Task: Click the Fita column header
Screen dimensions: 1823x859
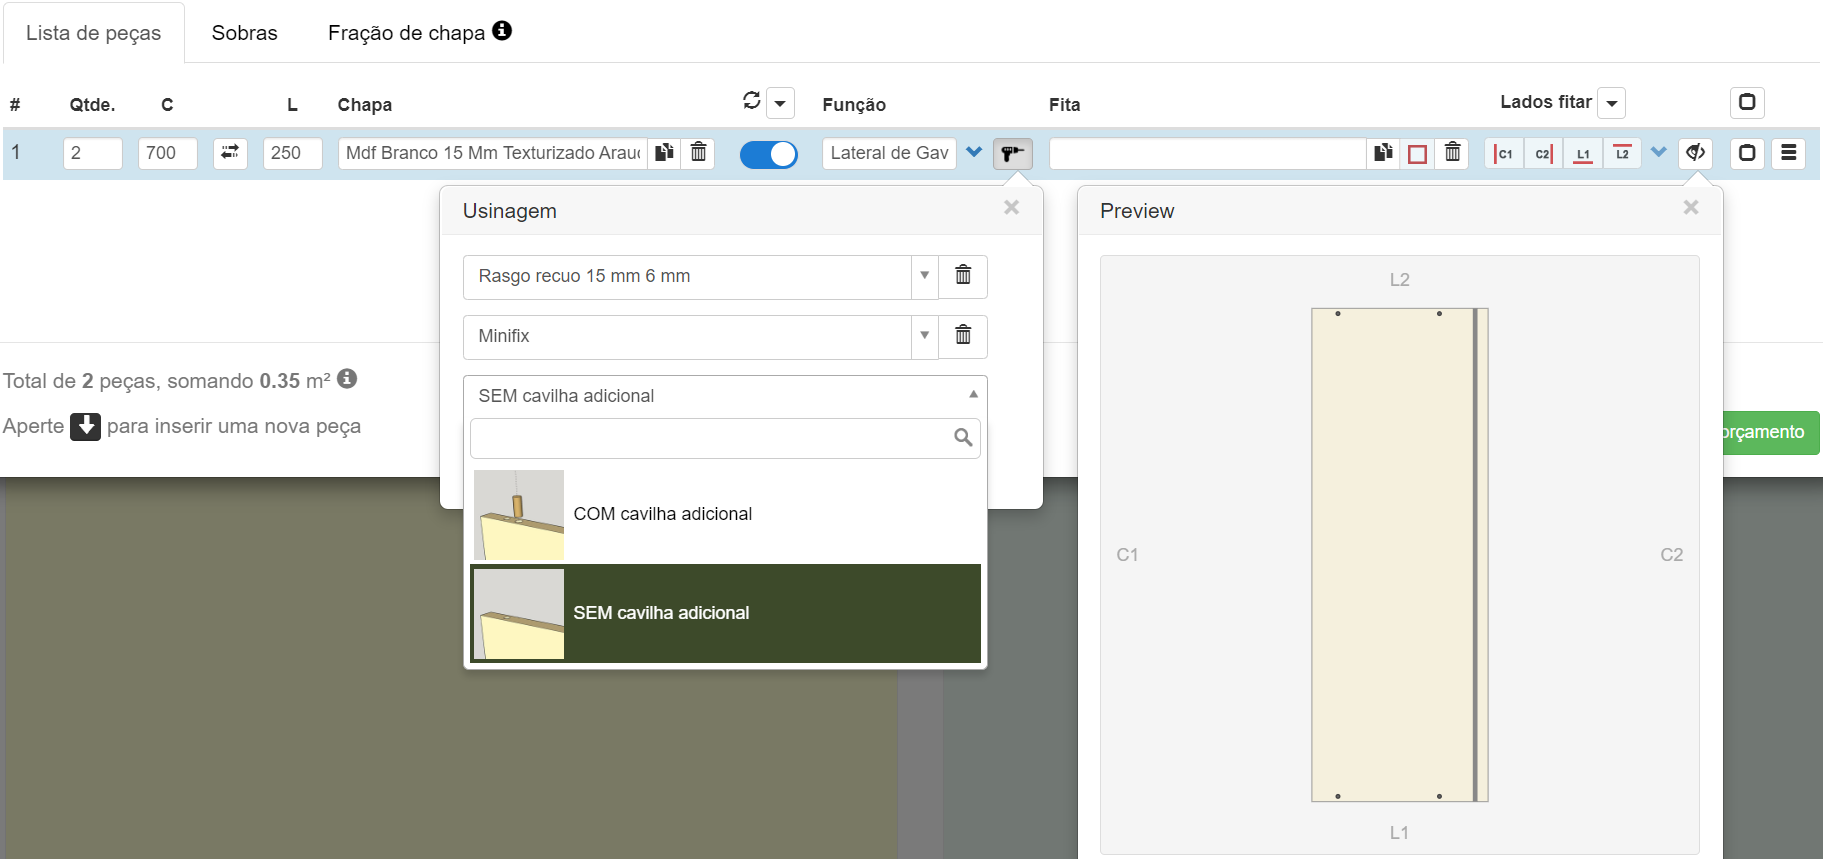Action: pos(1064,105)
